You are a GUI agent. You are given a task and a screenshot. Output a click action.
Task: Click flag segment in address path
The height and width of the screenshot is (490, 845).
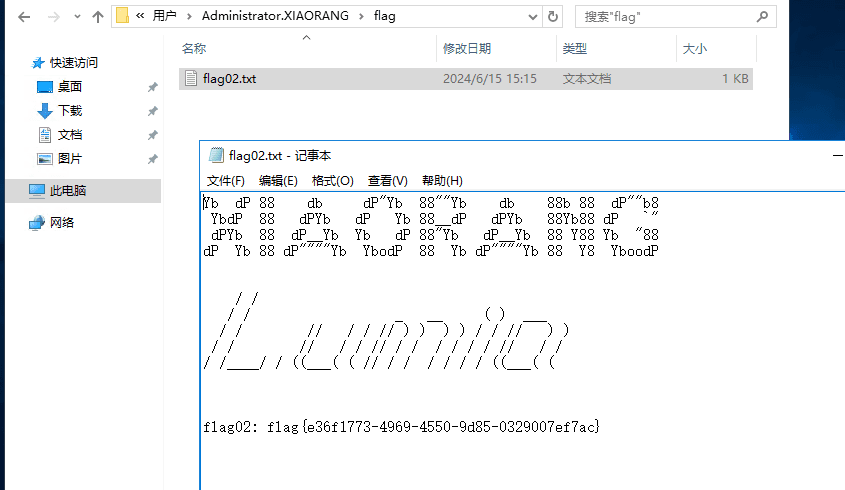coord(385,16)
